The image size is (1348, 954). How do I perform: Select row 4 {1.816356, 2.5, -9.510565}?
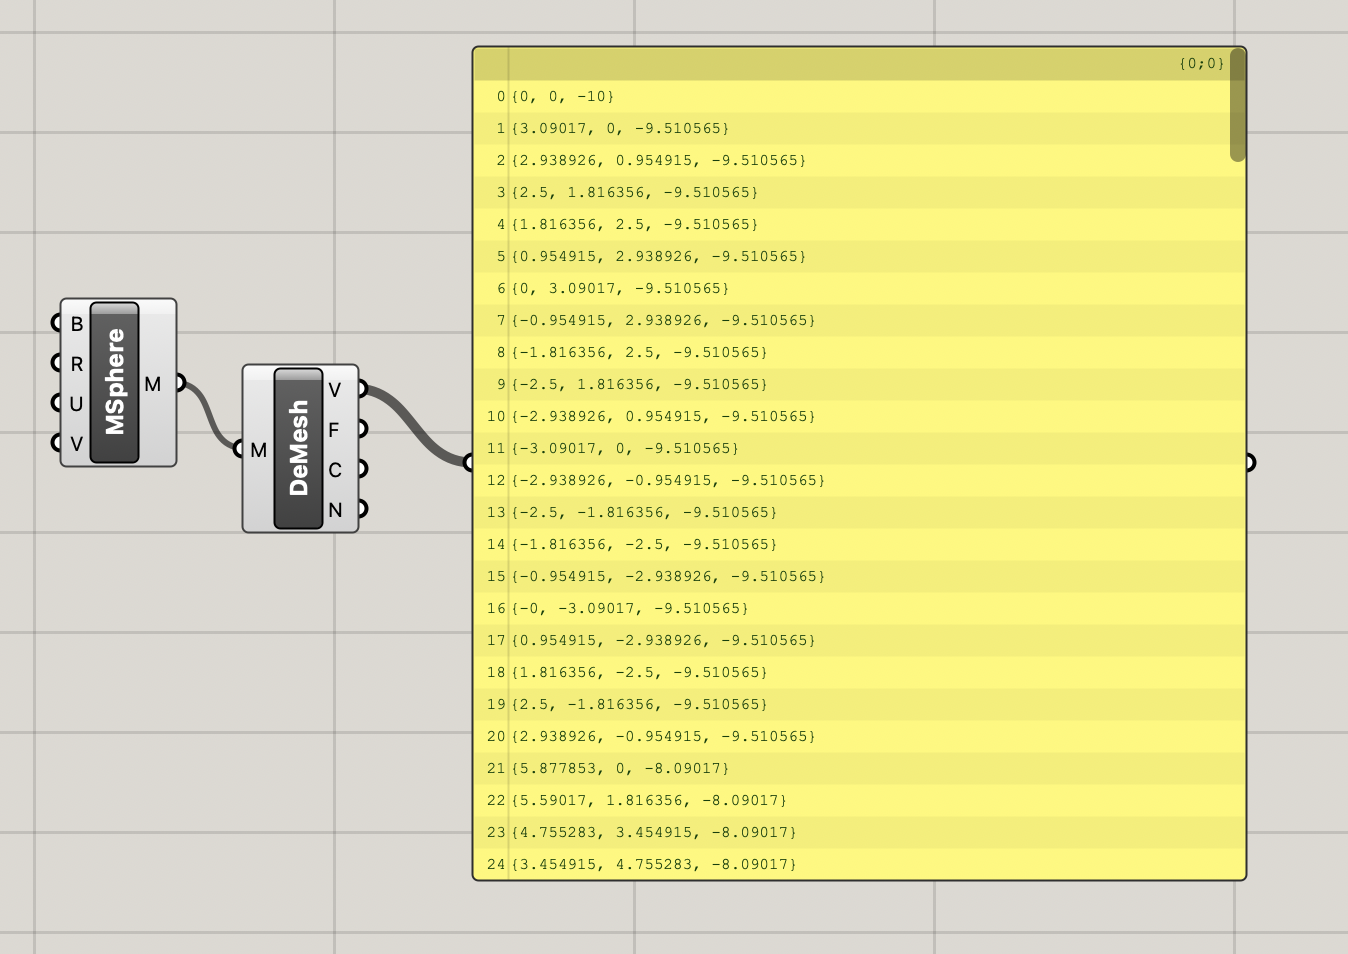[635, 224]
